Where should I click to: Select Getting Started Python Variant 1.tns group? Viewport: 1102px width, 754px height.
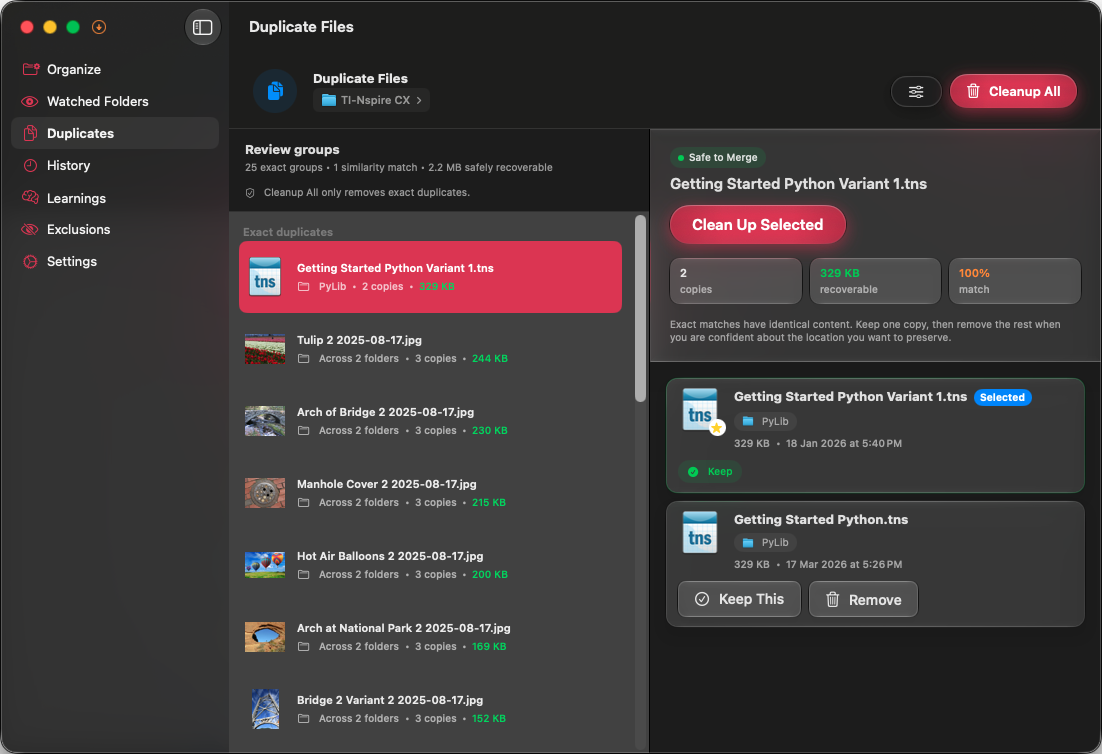tap(430, 277)
